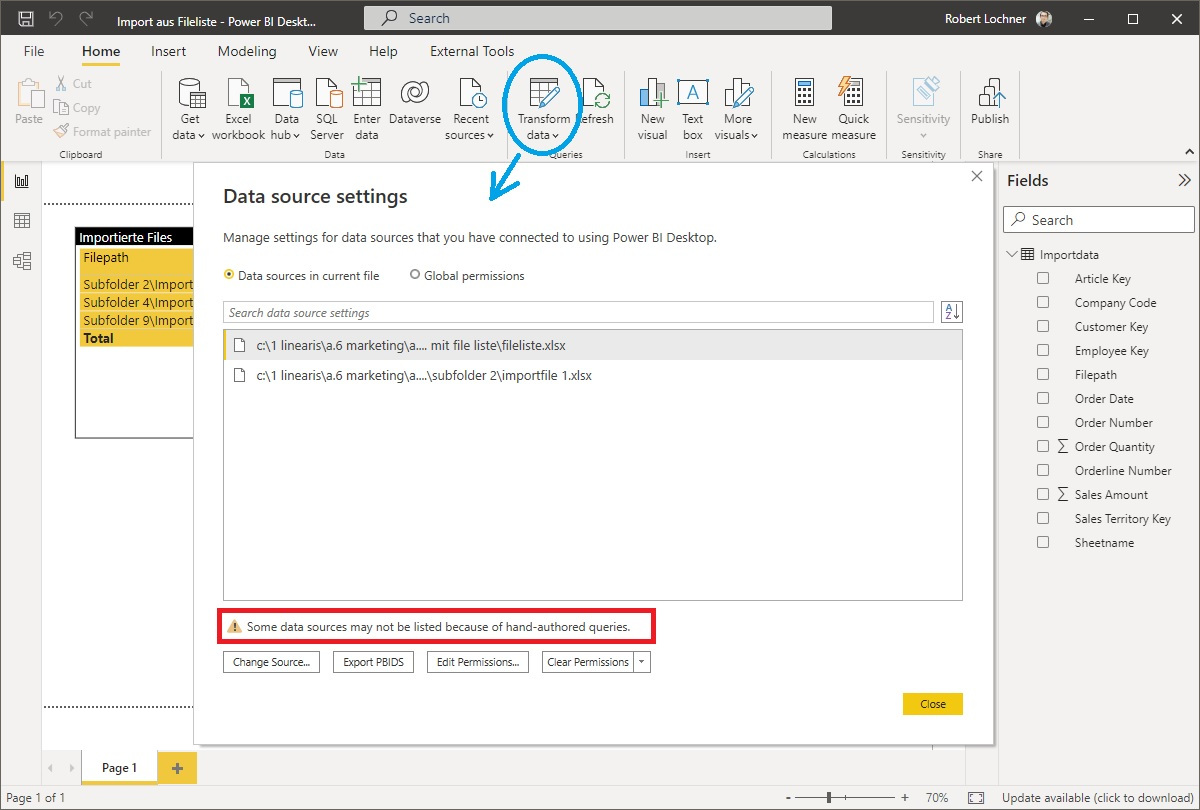Check the Filepath field checkbox
This screenshot has height=810, width=1200.
(x=1043, y=374)
